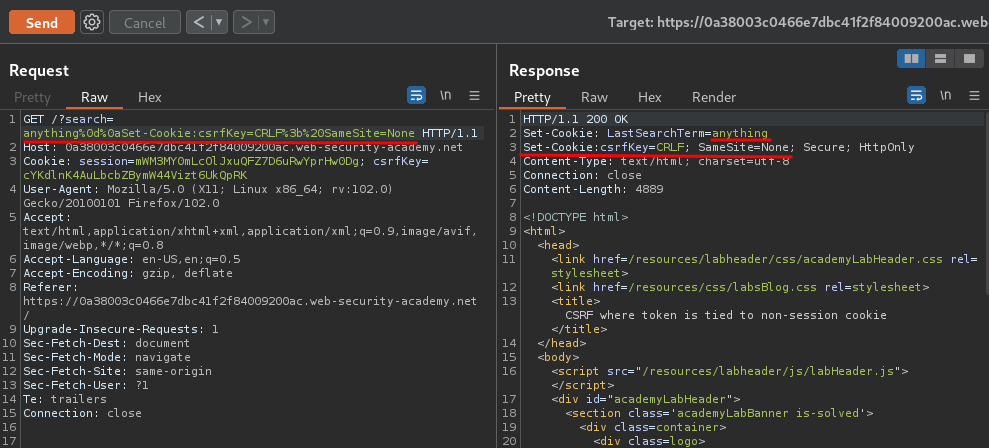Toggle word wrap in Request panel
The height and width of the screenshot is (448, 989).
coord(416,96)
